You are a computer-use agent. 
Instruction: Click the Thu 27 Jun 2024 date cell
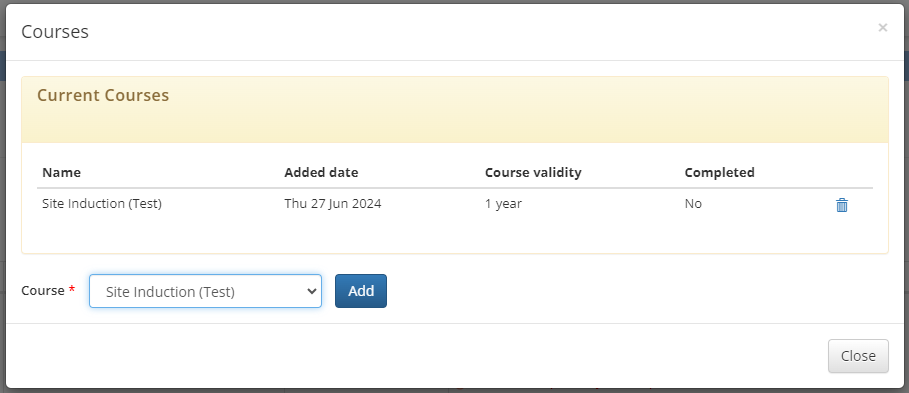pos(333,203)
